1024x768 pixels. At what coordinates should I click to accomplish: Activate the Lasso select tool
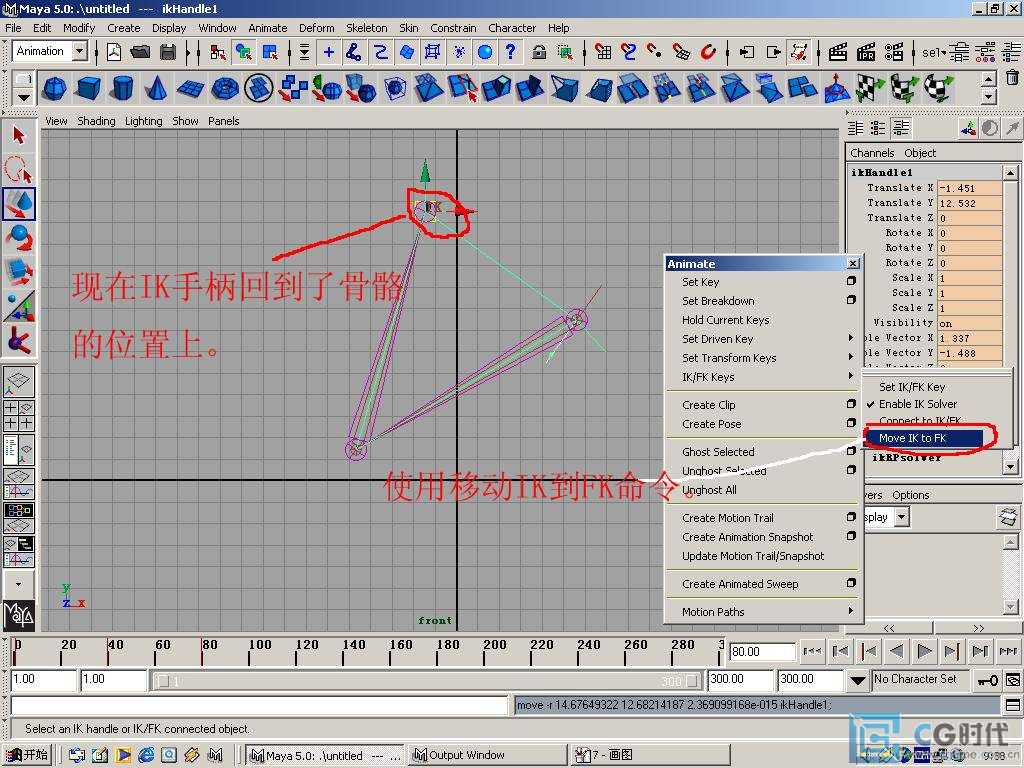click(18, 169)
